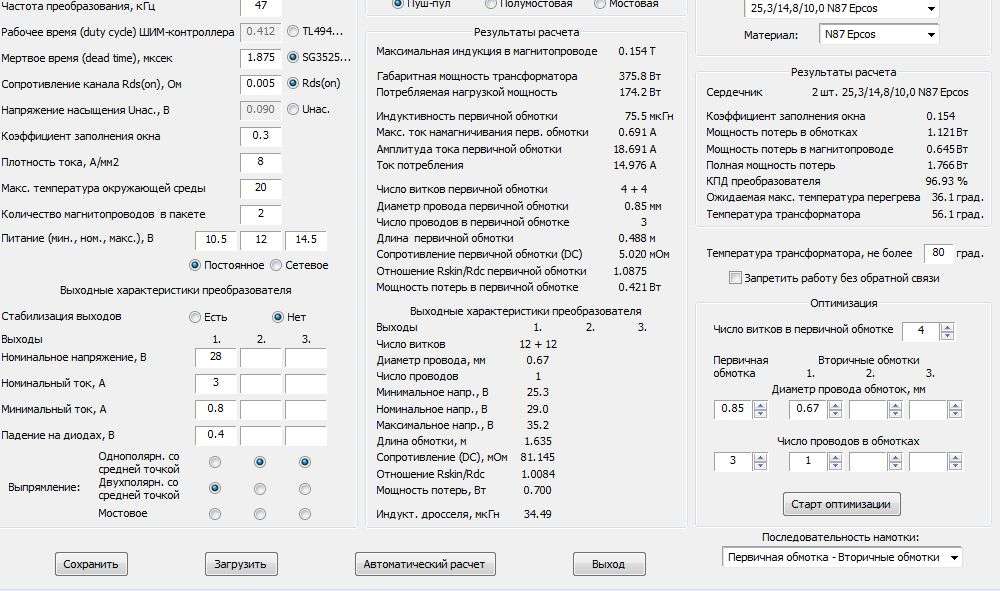Click the choke inductance value 34.49
The height and width of the screenshot is (591, 1000).
pos(538,514)
